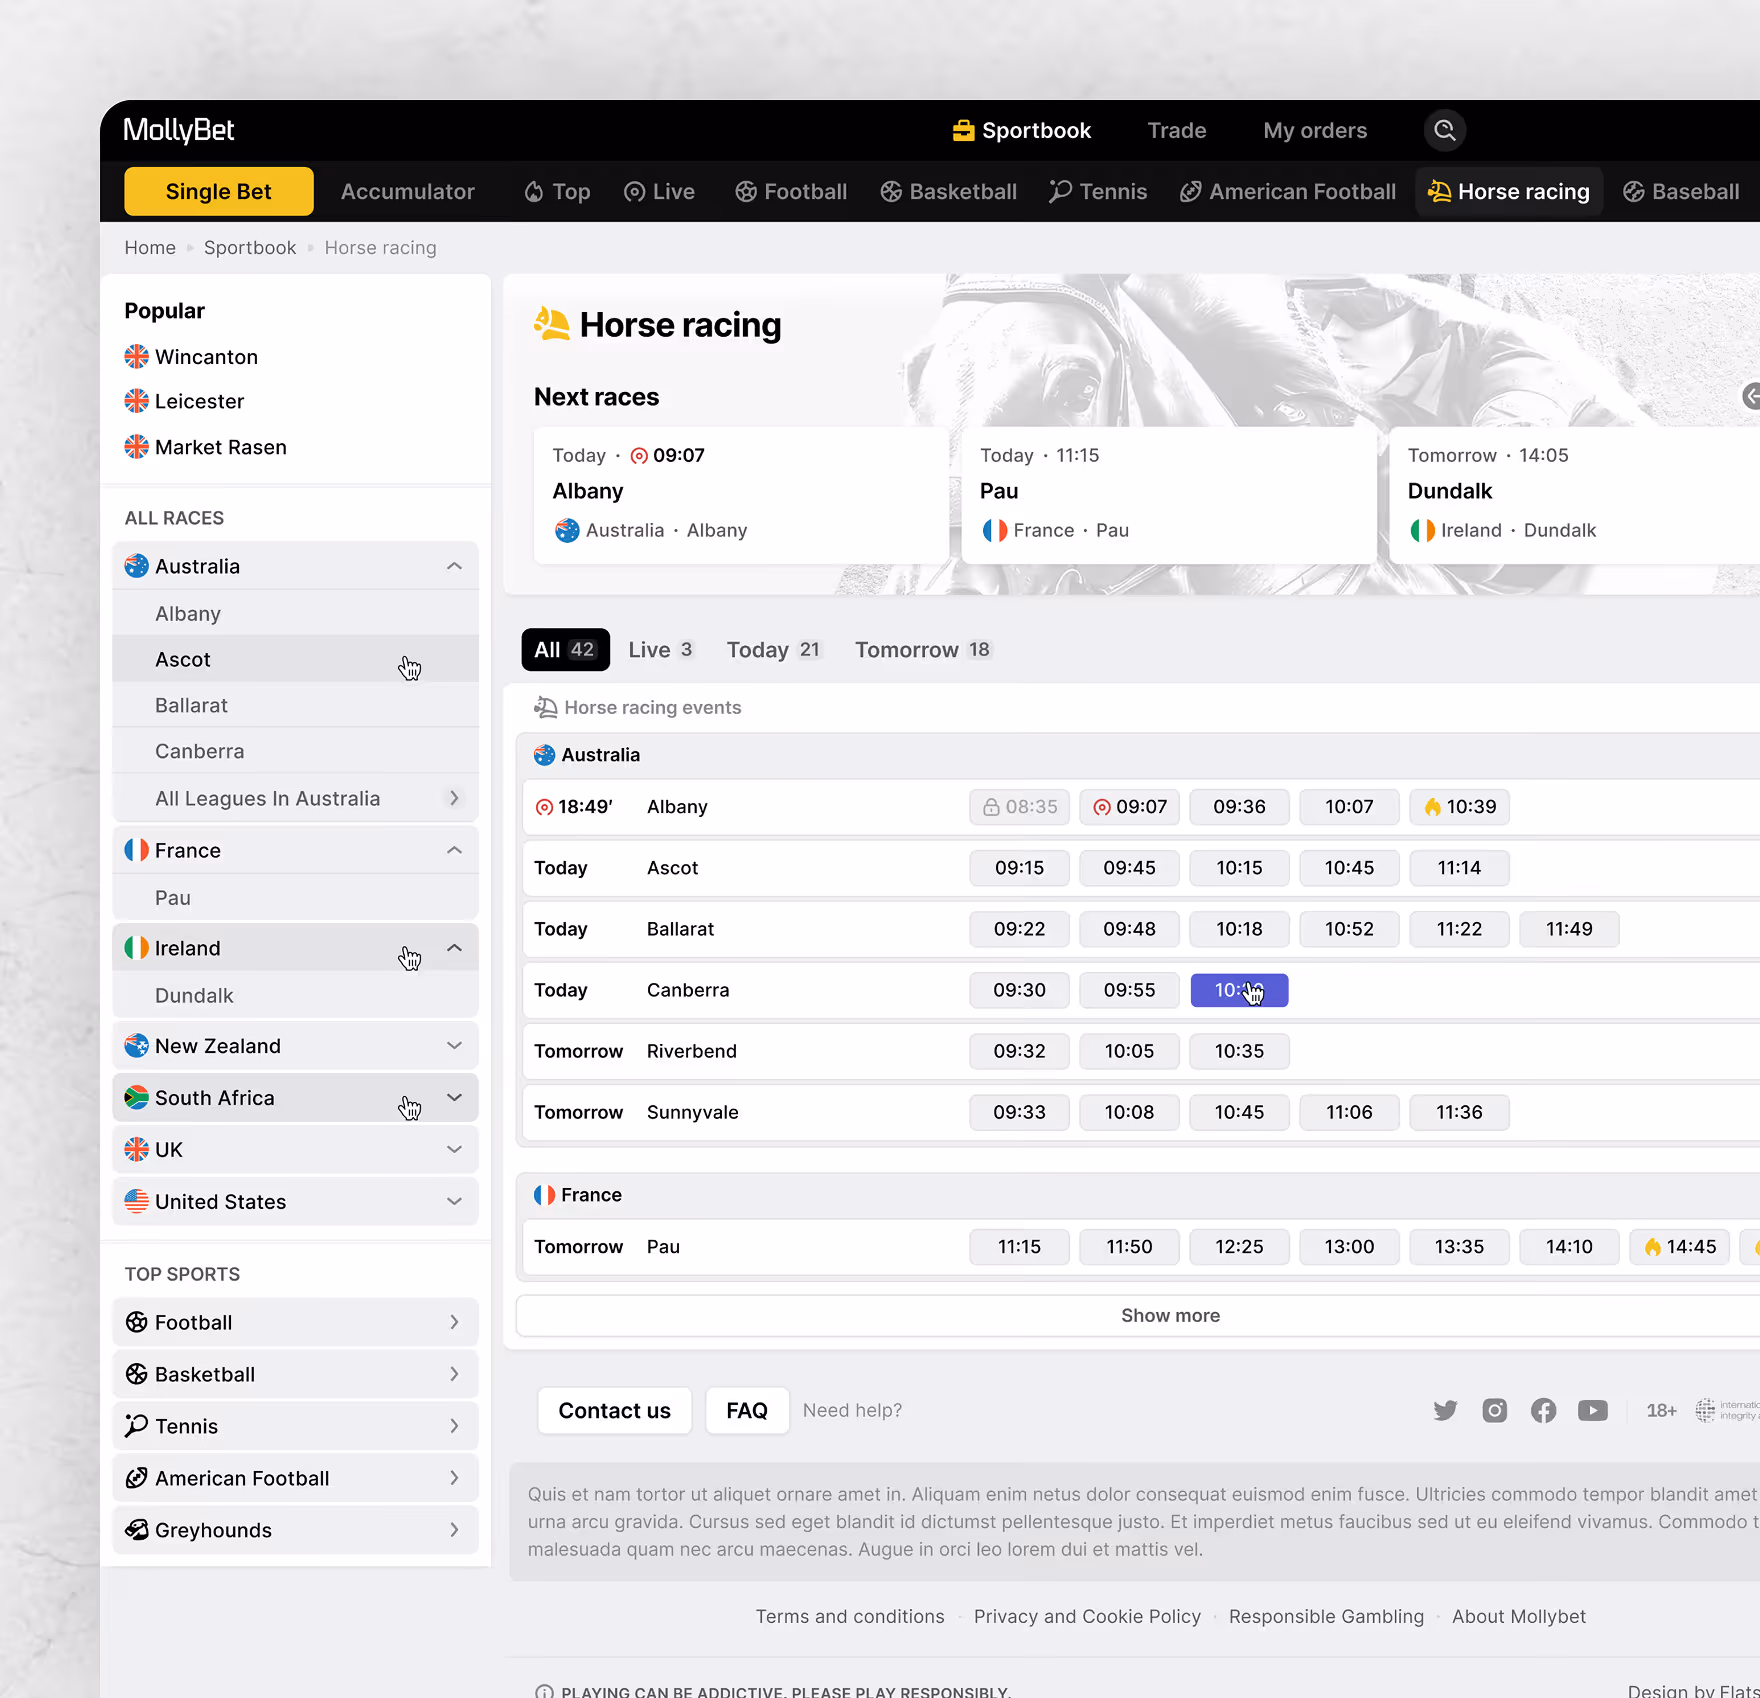
Task: Click the Contact us button
Action: (614, 1410)
